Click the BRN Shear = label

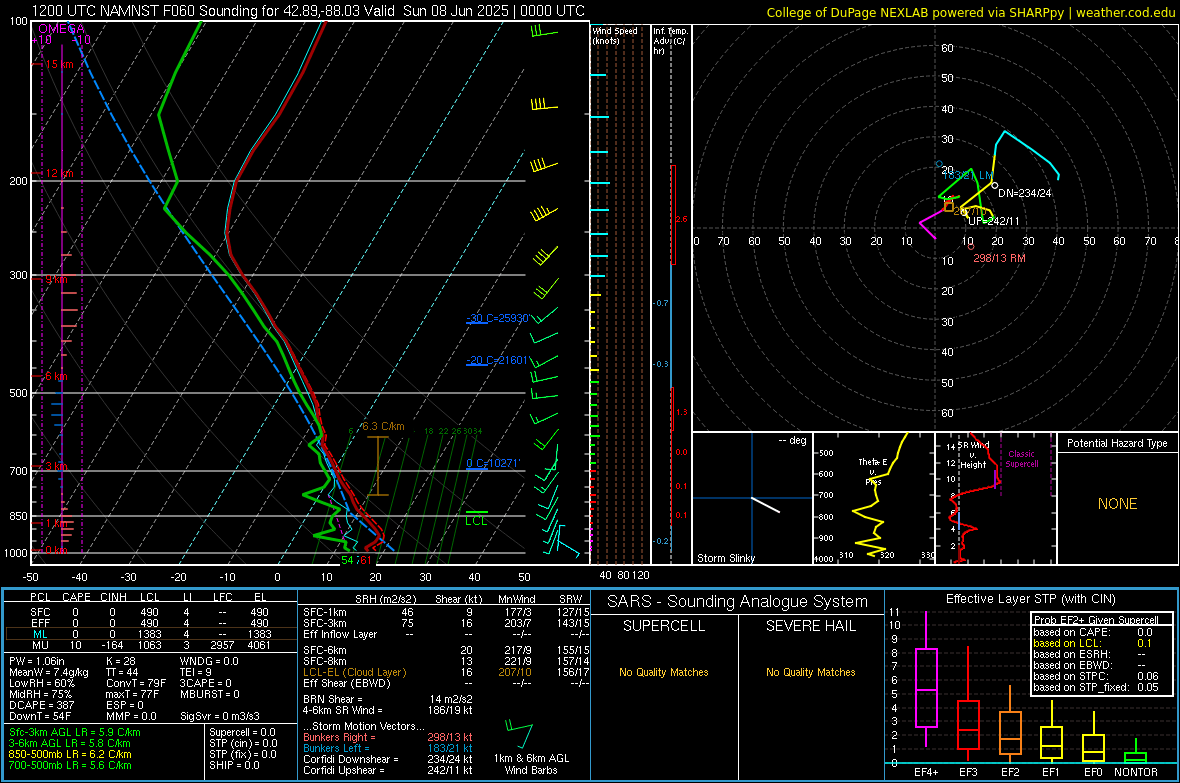coord(333,699)
